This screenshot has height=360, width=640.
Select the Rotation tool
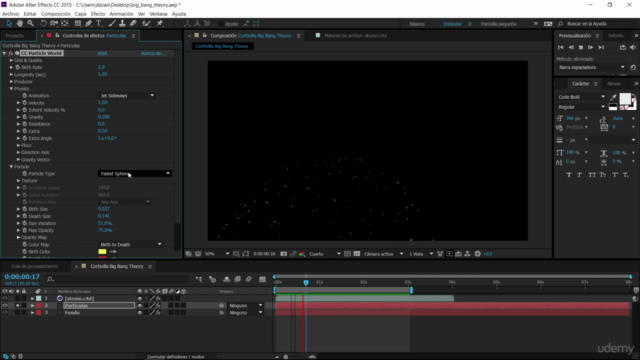point(43,24)
